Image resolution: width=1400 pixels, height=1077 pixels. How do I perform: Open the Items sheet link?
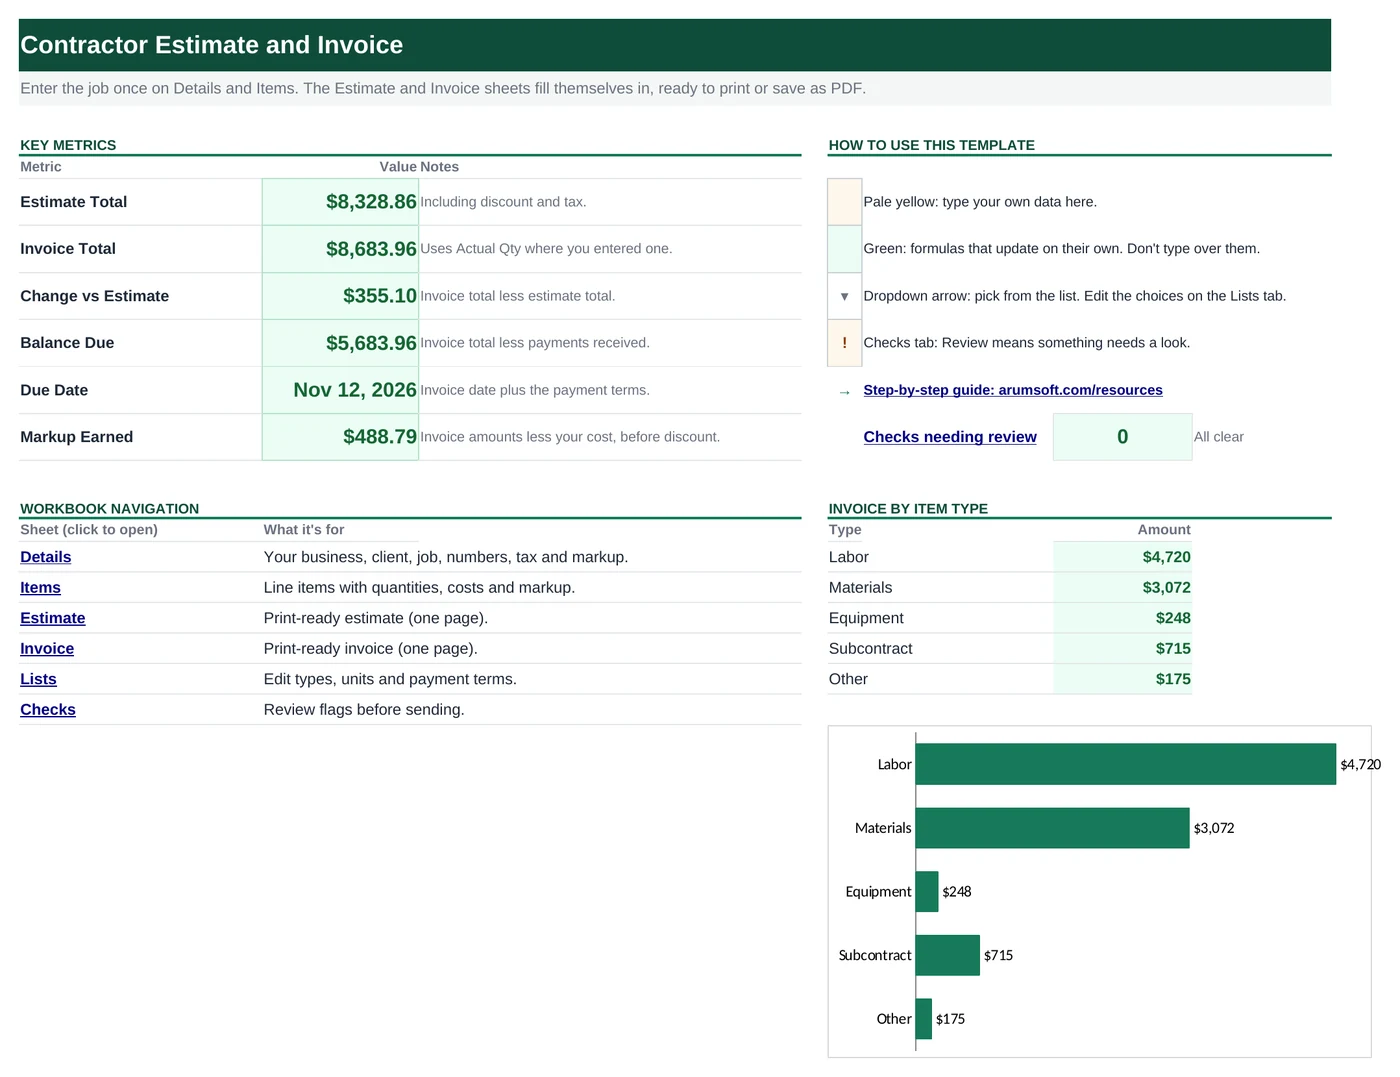(x=40, y=588)
